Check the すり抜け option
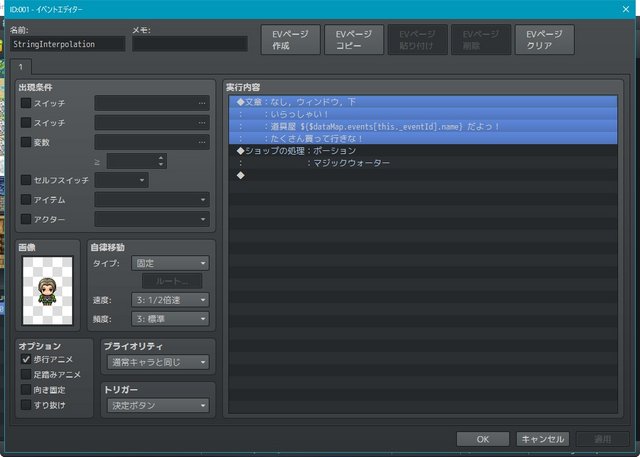Viewport: 640px width, 457px height. (26, 405)
